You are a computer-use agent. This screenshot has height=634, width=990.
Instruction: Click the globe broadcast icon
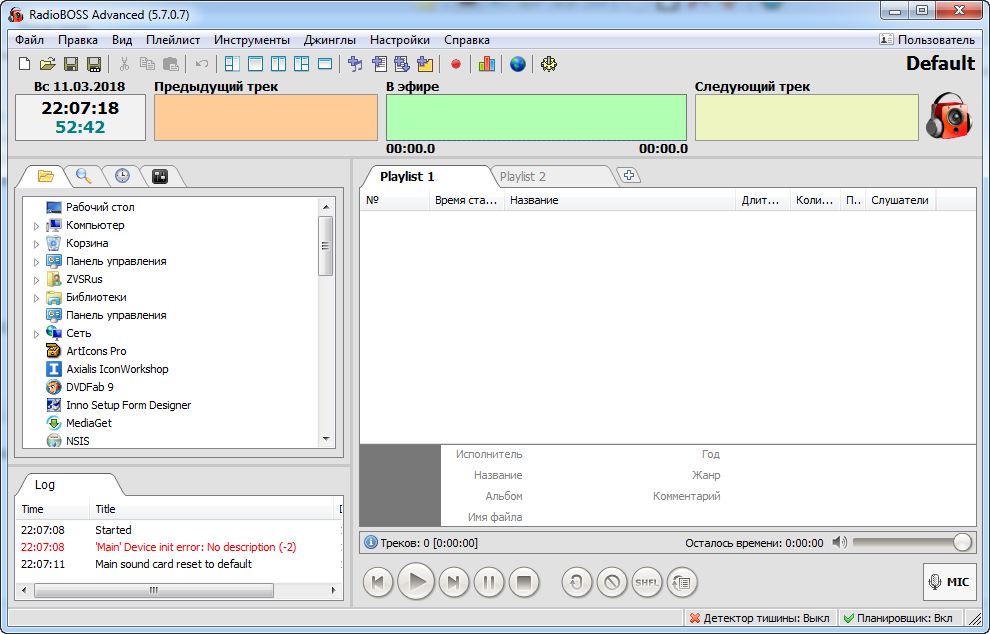[x=518, y=64]
